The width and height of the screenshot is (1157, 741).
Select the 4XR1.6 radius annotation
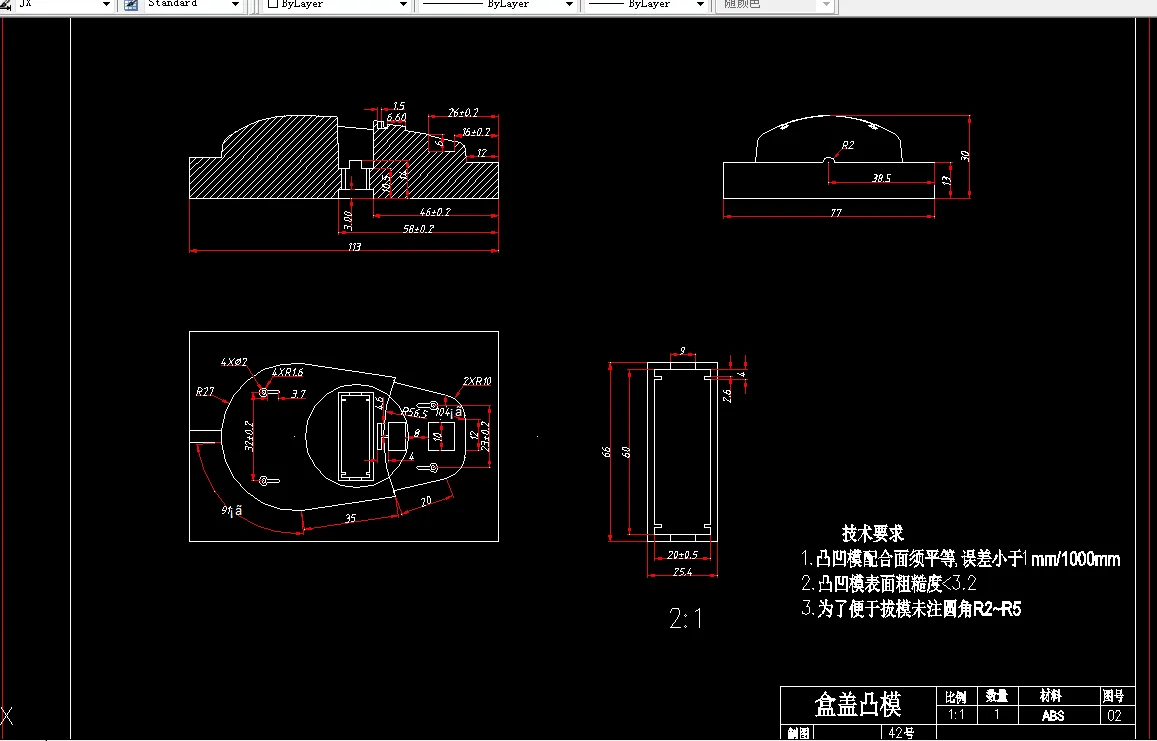pos(288,373)
